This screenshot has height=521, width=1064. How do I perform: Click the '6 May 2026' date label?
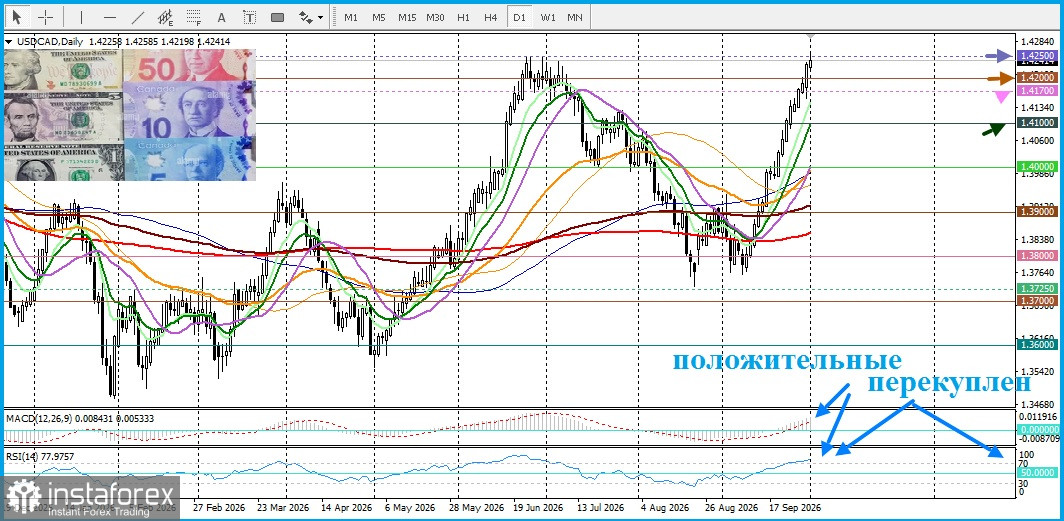[409, 507]
